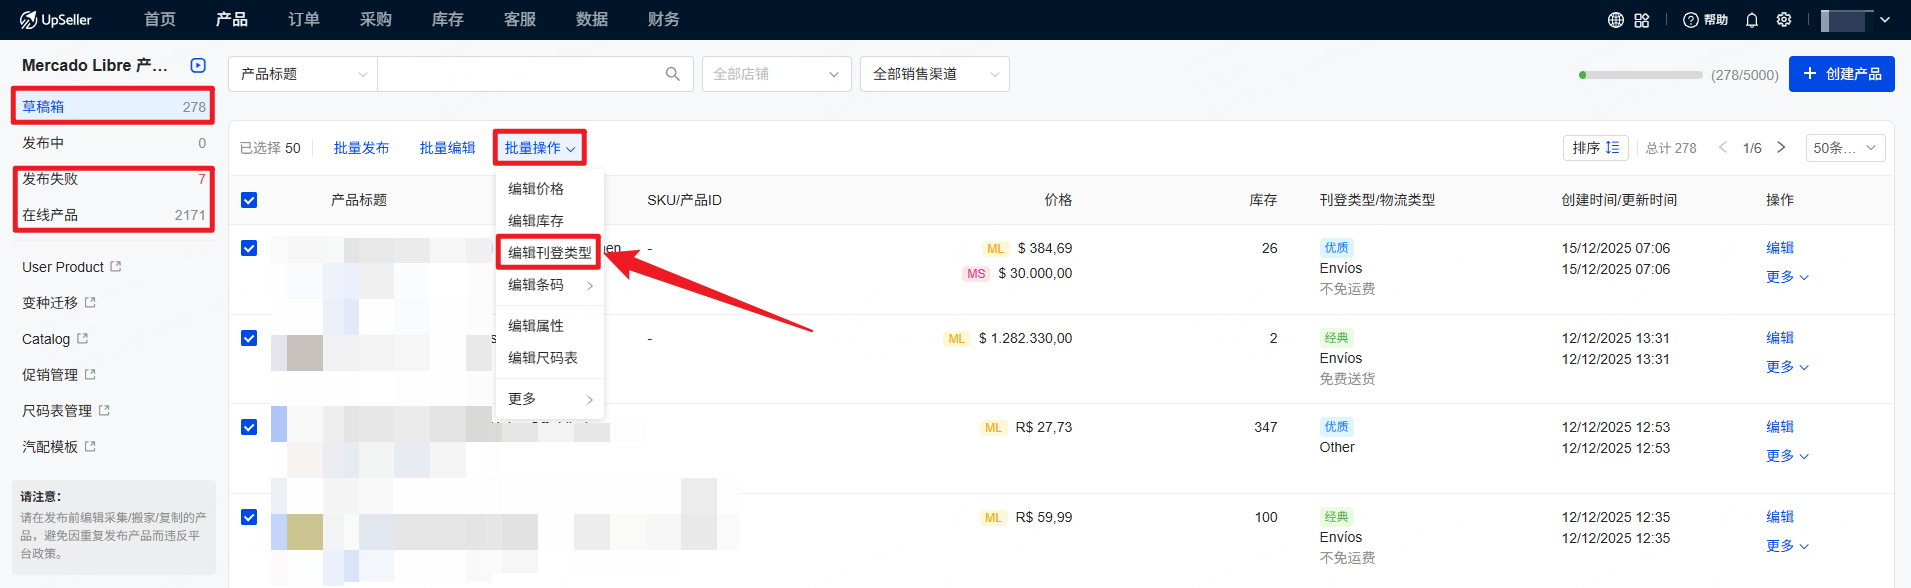Image resolution: width=1911 pixels, height=588 pixels.
Task: Click the search magnifier icon
Action: click(672, 74)
